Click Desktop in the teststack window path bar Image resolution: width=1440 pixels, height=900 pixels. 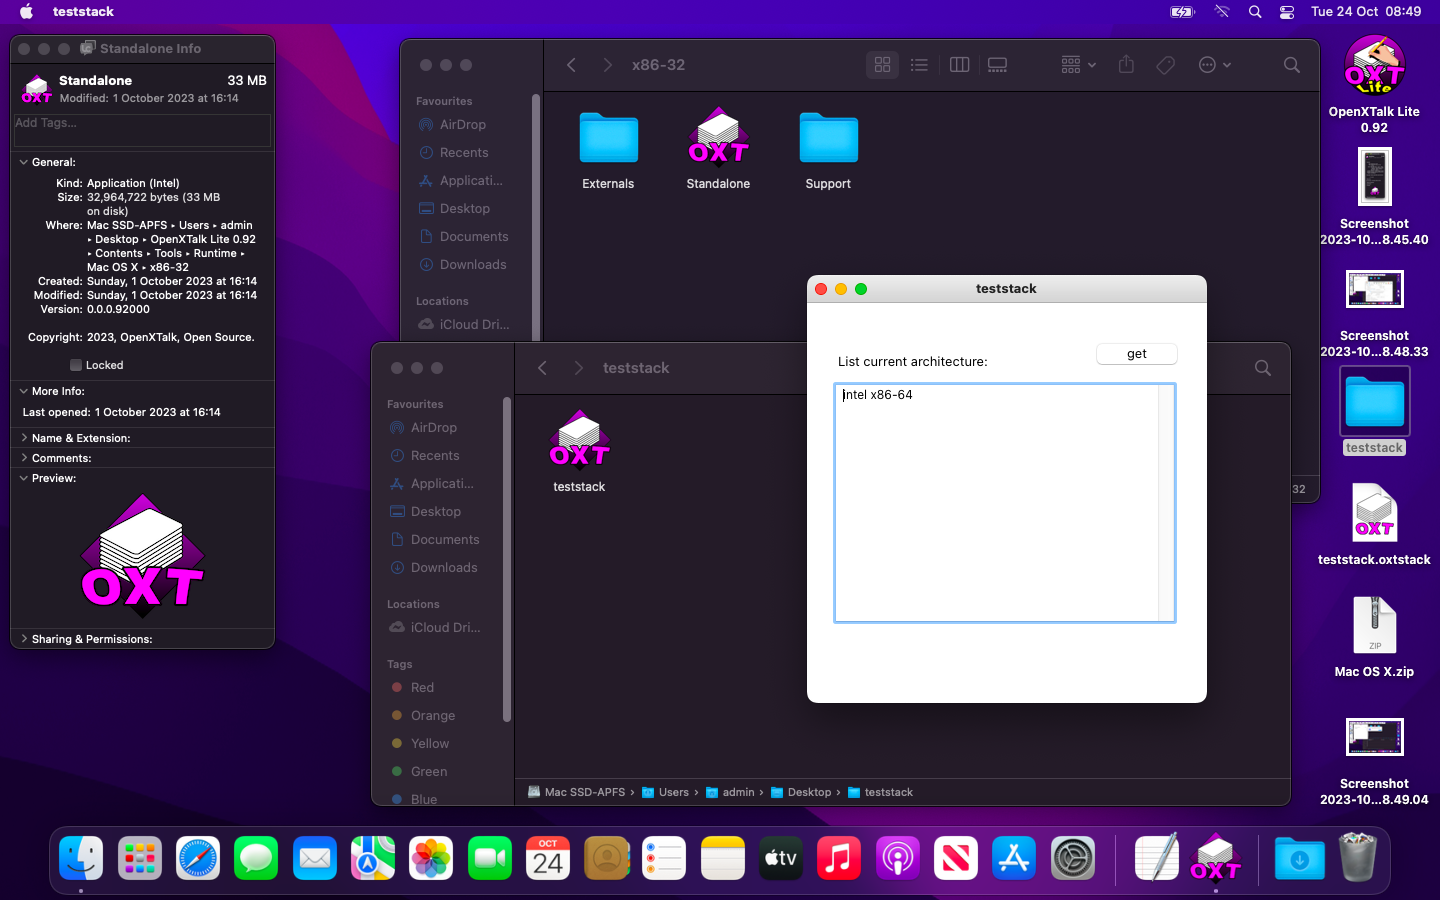801,792
